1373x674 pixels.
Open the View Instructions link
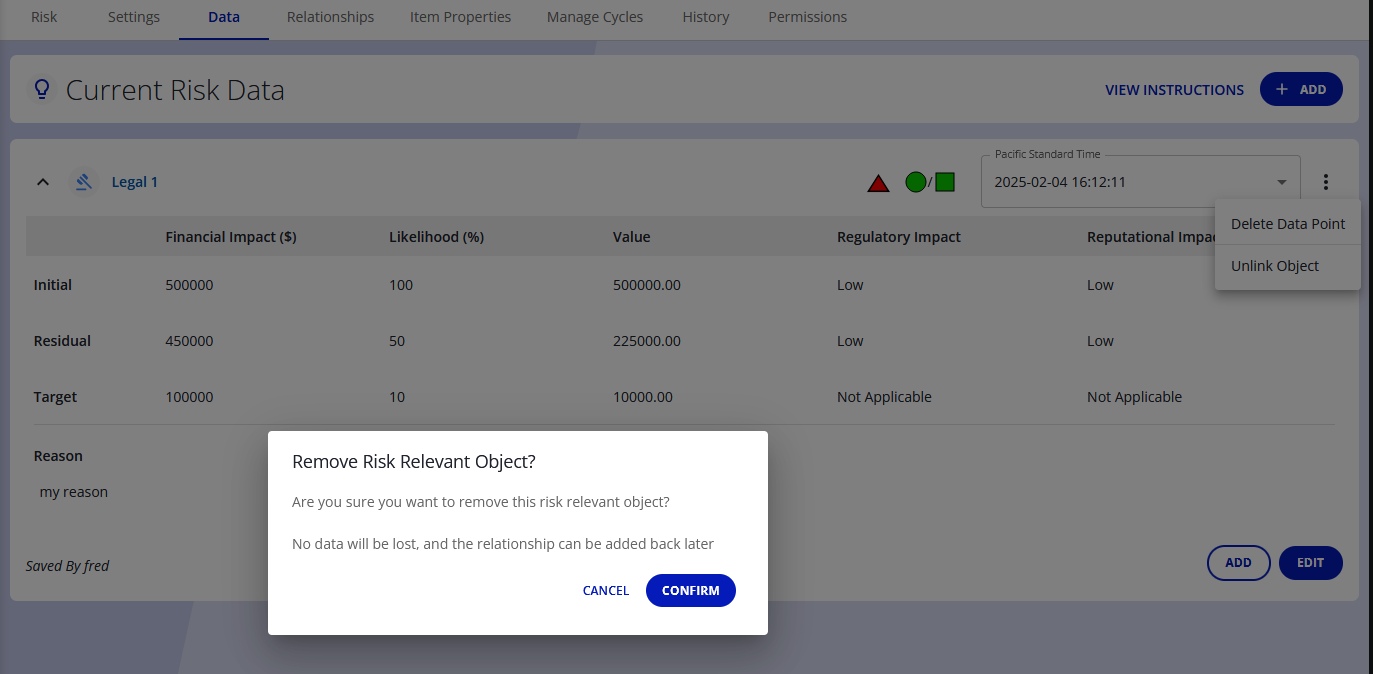point(1174,90)
